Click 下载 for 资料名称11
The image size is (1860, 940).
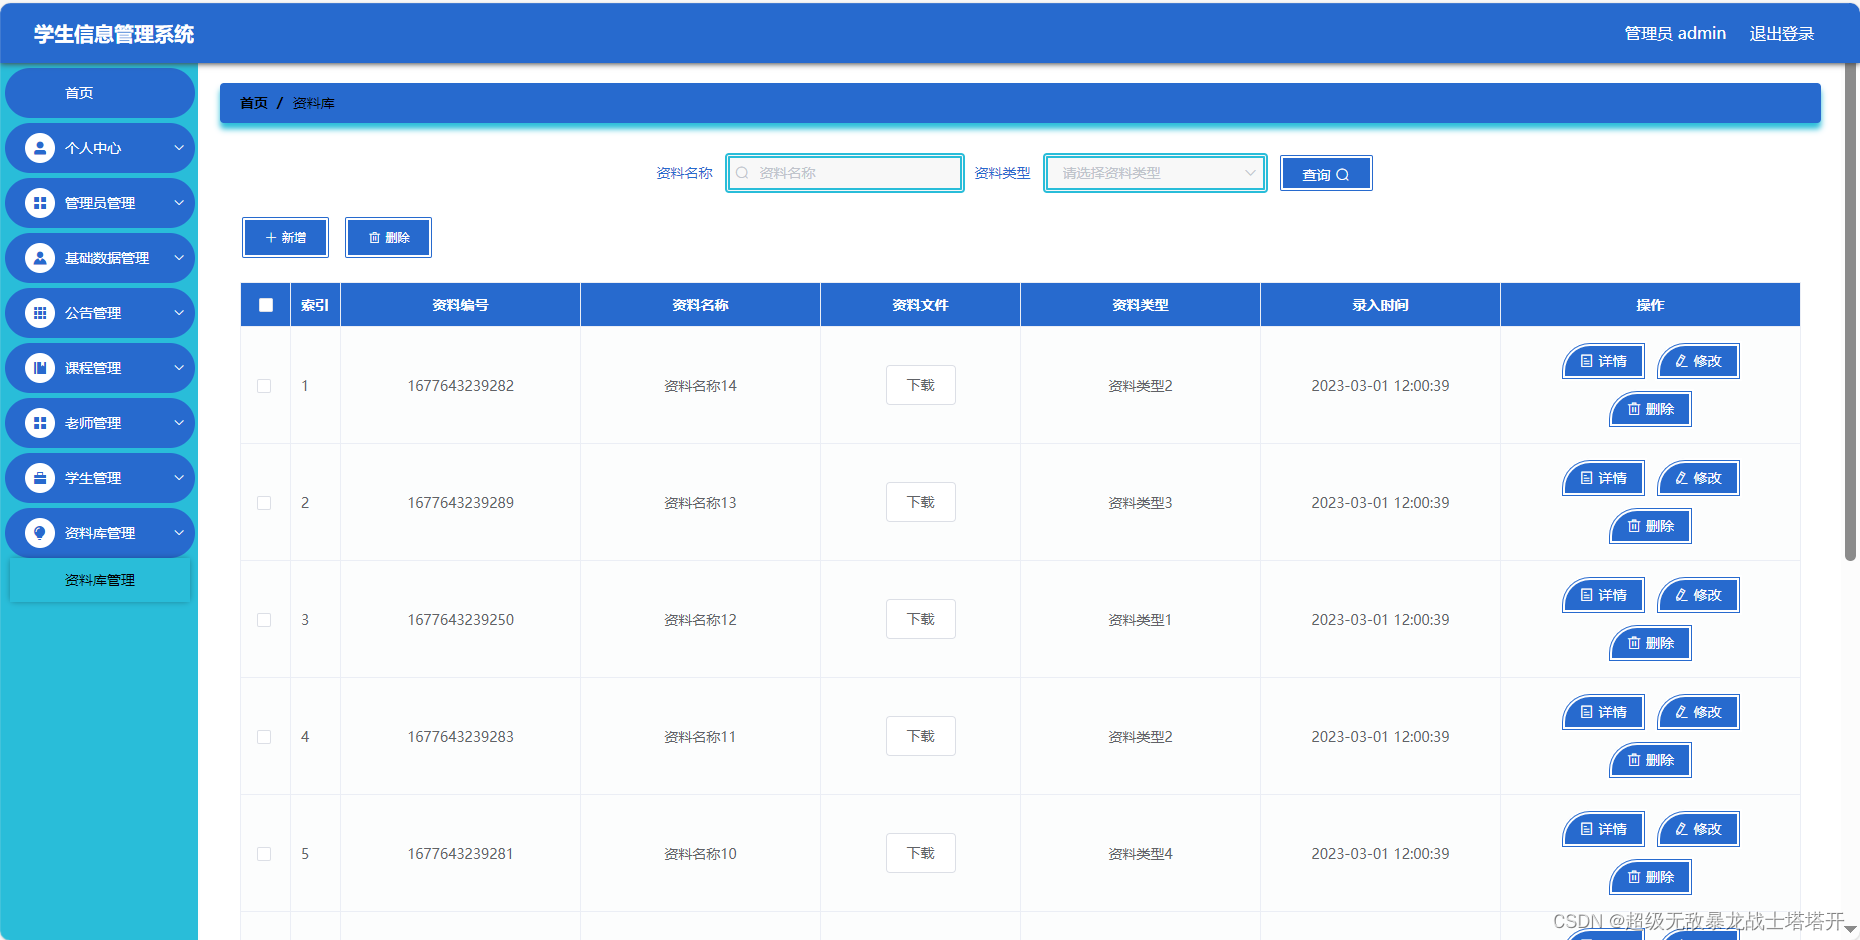[x=921, y=736]
